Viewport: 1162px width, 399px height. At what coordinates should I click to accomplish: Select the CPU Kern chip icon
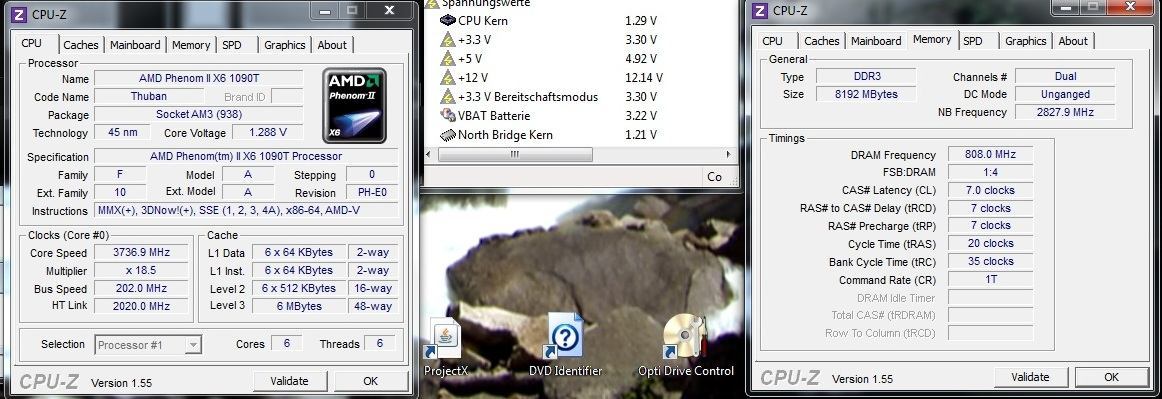coord(448,21)
